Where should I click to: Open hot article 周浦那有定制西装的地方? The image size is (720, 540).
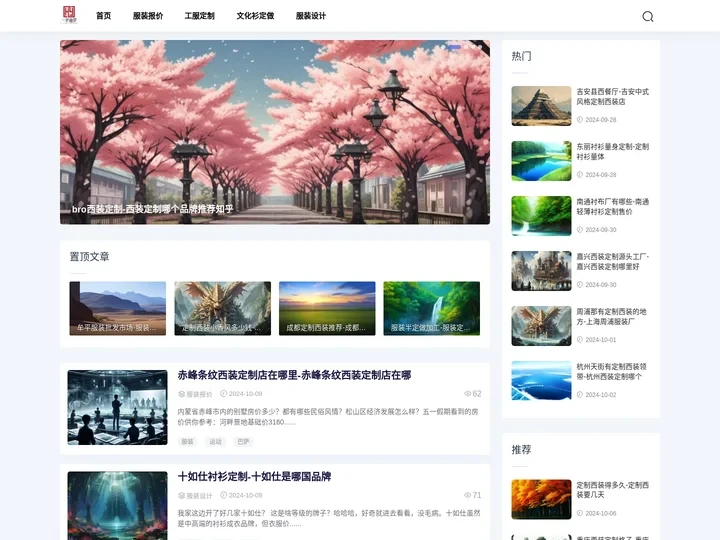[612, 316]
